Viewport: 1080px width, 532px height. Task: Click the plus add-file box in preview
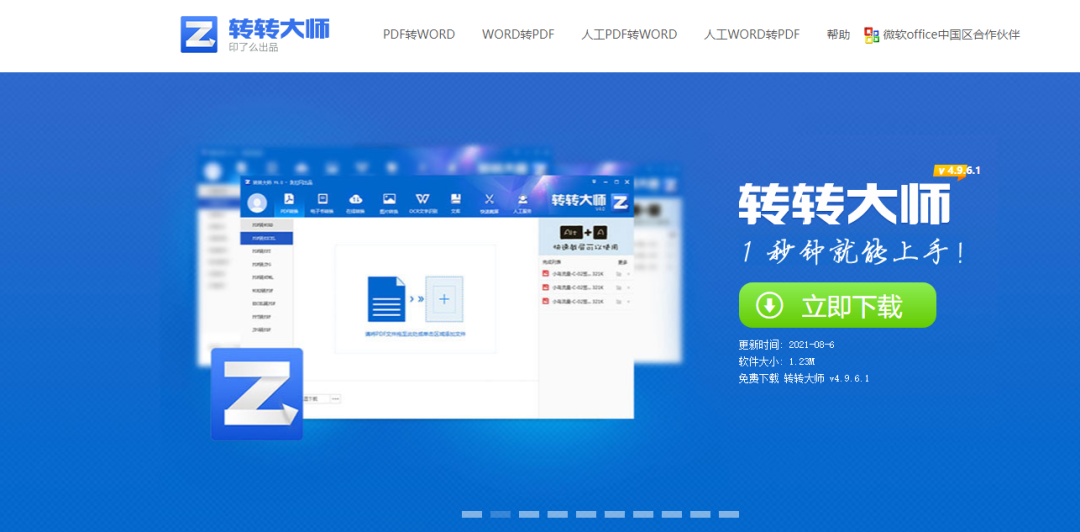444,298
